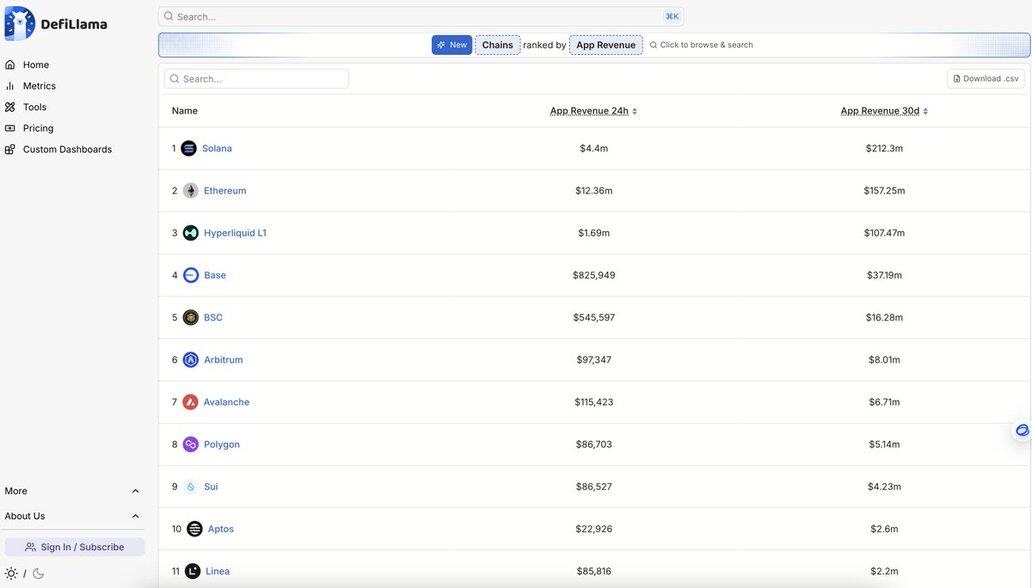The height and width of the screenshot is (588, 1032).
Task: Click the Sui chain logo
Action: (x=190, y=487)
